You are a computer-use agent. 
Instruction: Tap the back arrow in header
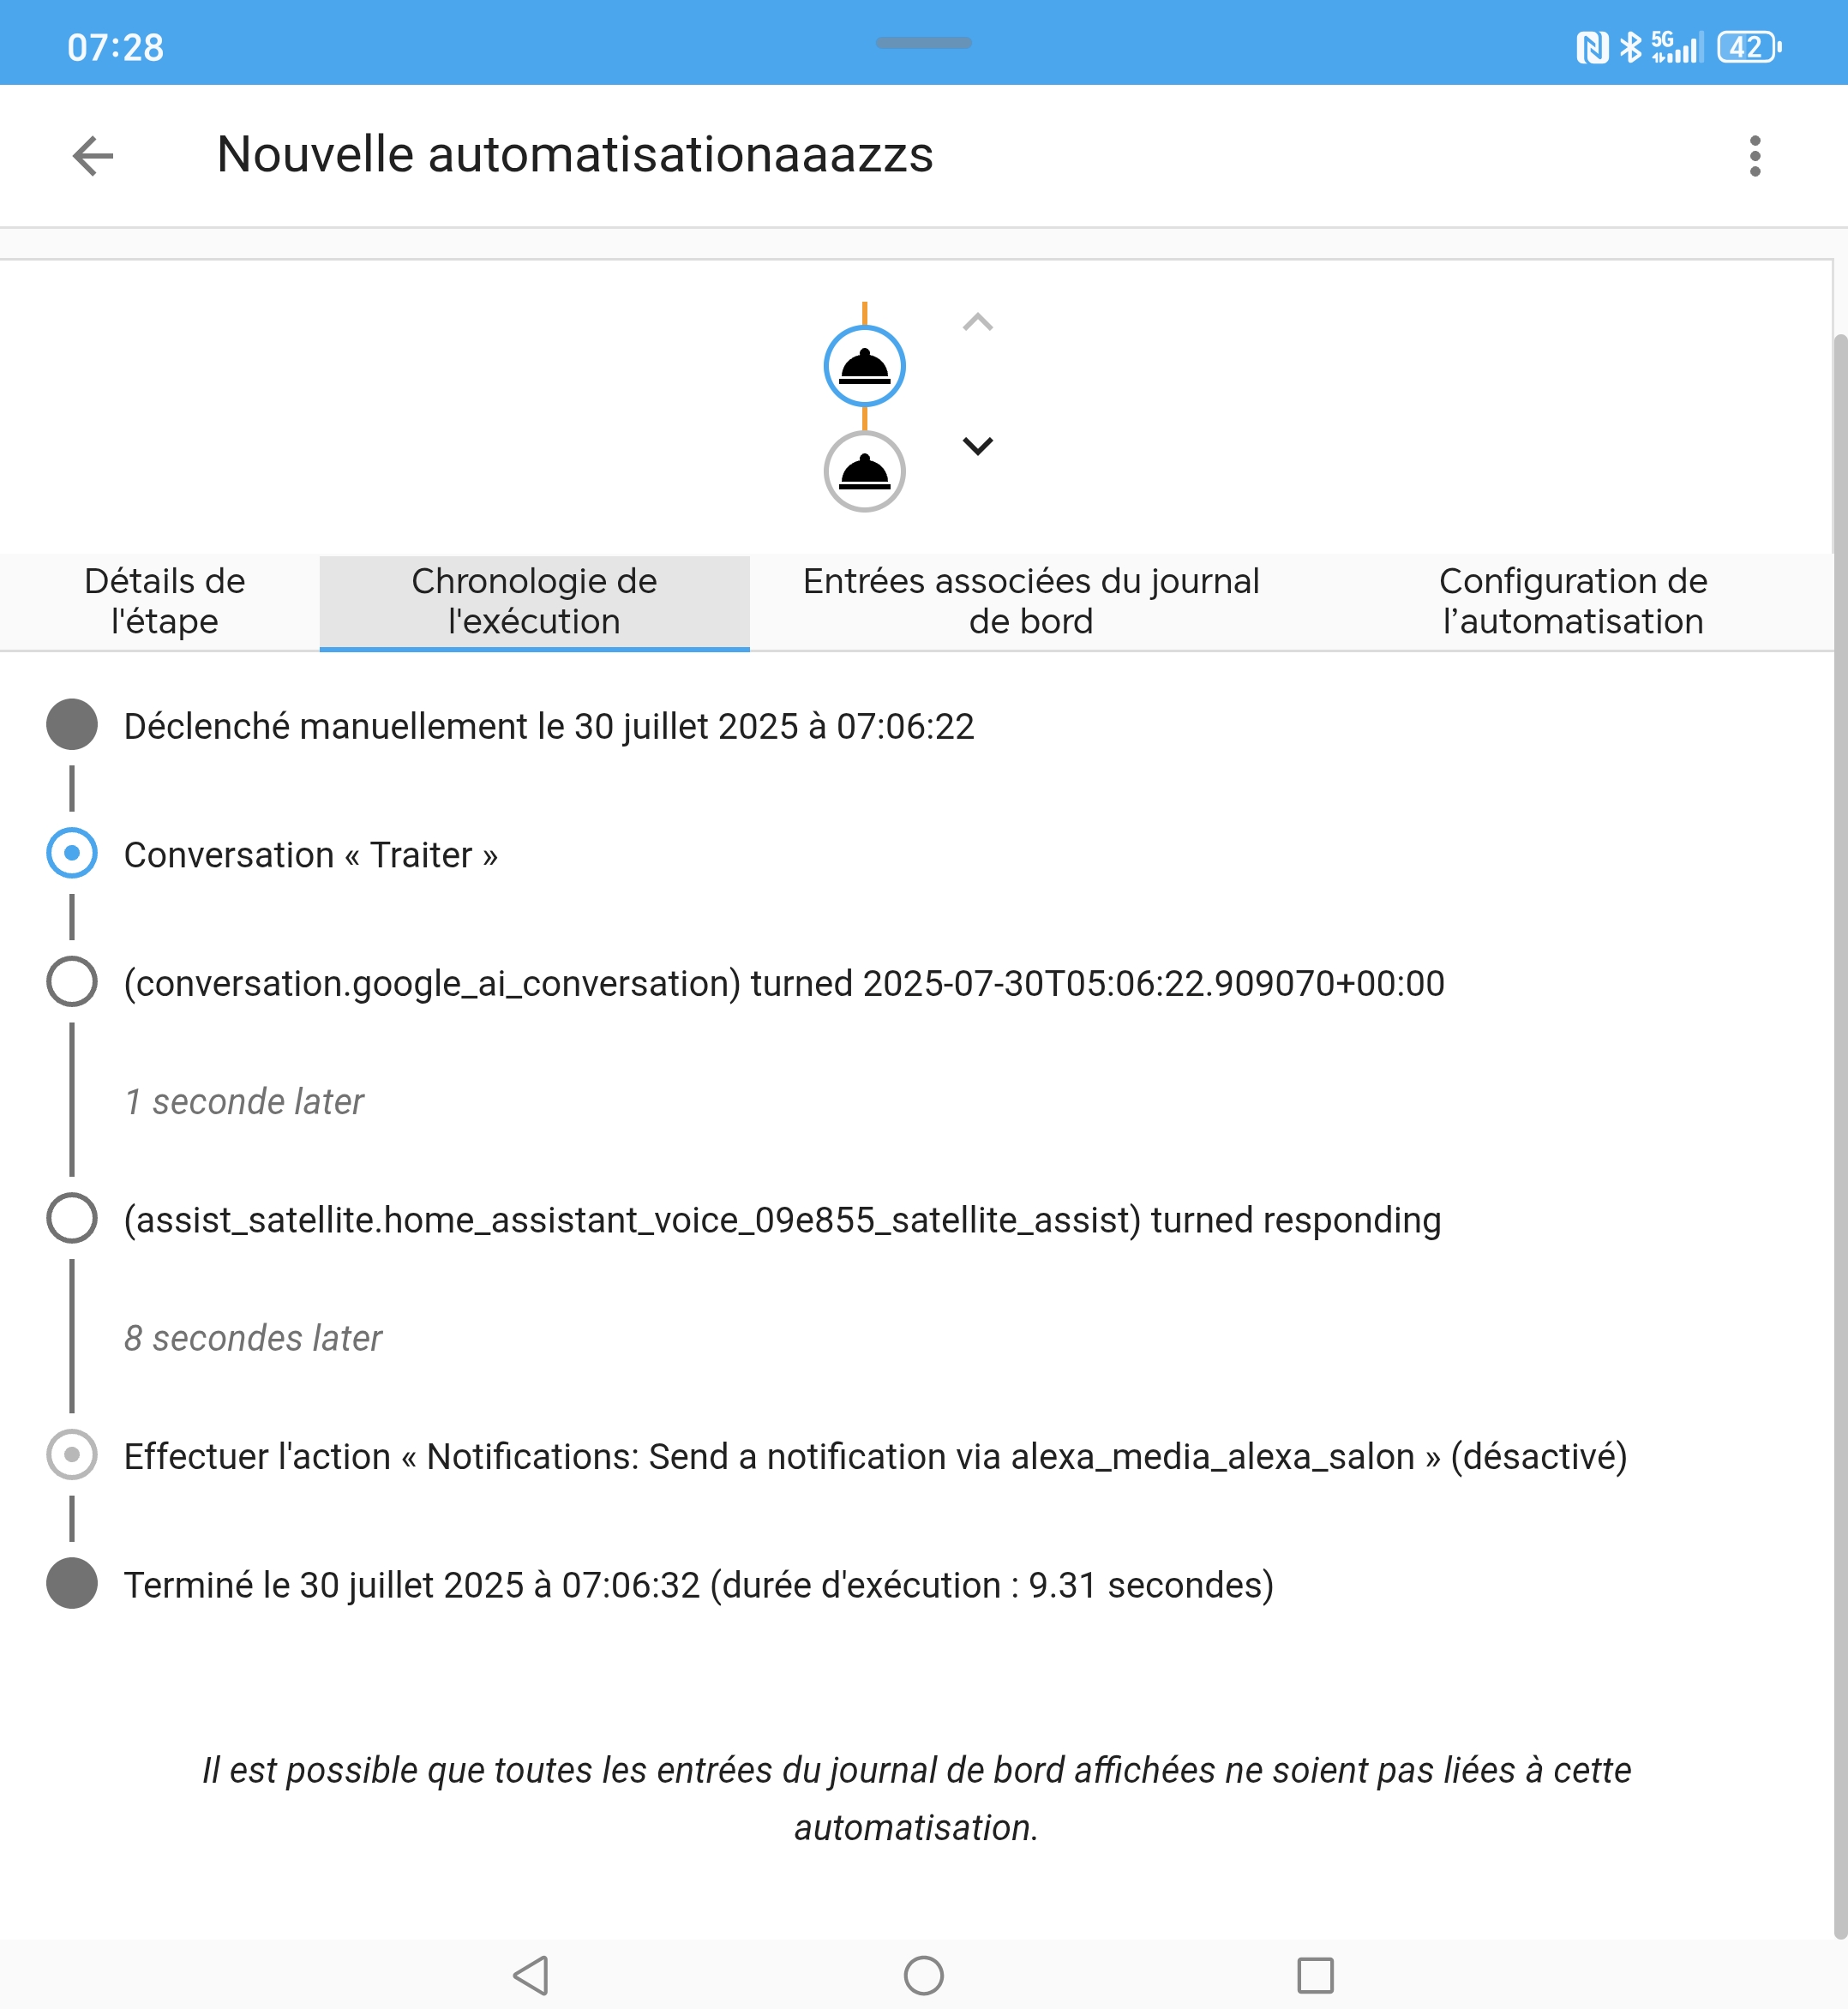tap(93, 156)
